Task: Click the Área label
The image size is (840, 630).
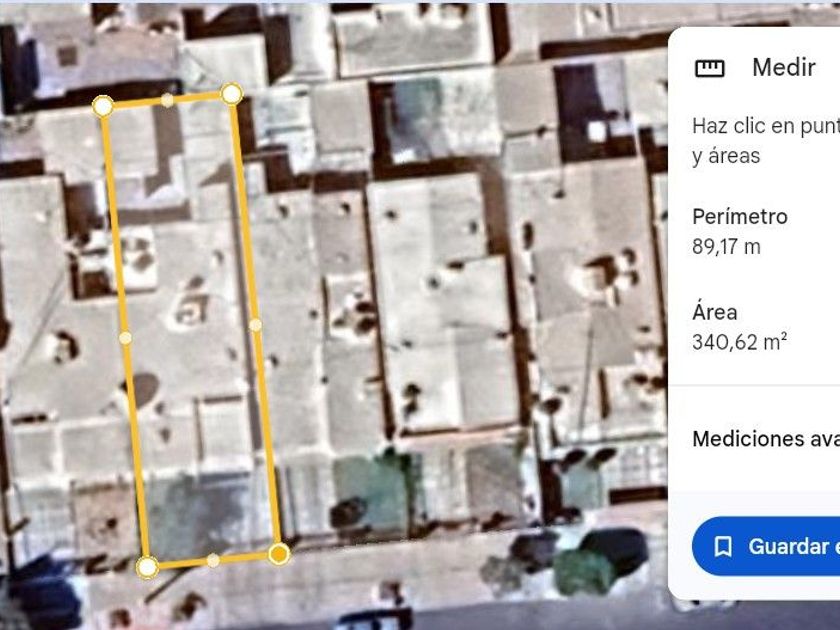Action: pos(715,311)
